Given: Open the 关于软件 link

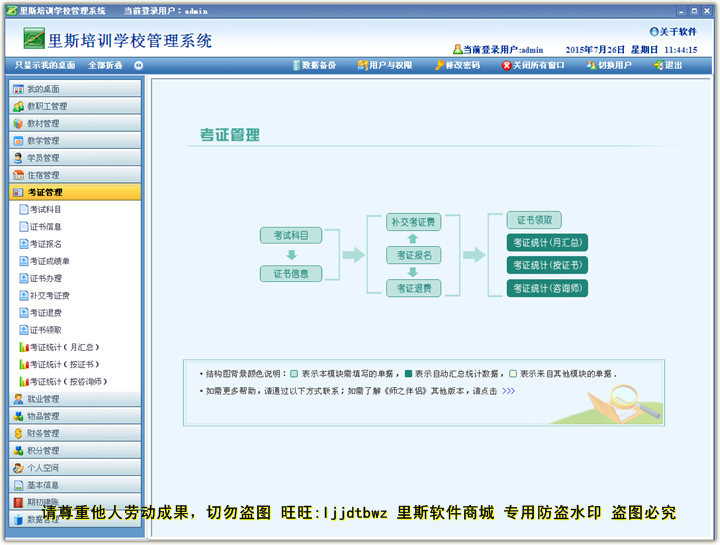Looking at the screenshot, I should pos(673,32).
